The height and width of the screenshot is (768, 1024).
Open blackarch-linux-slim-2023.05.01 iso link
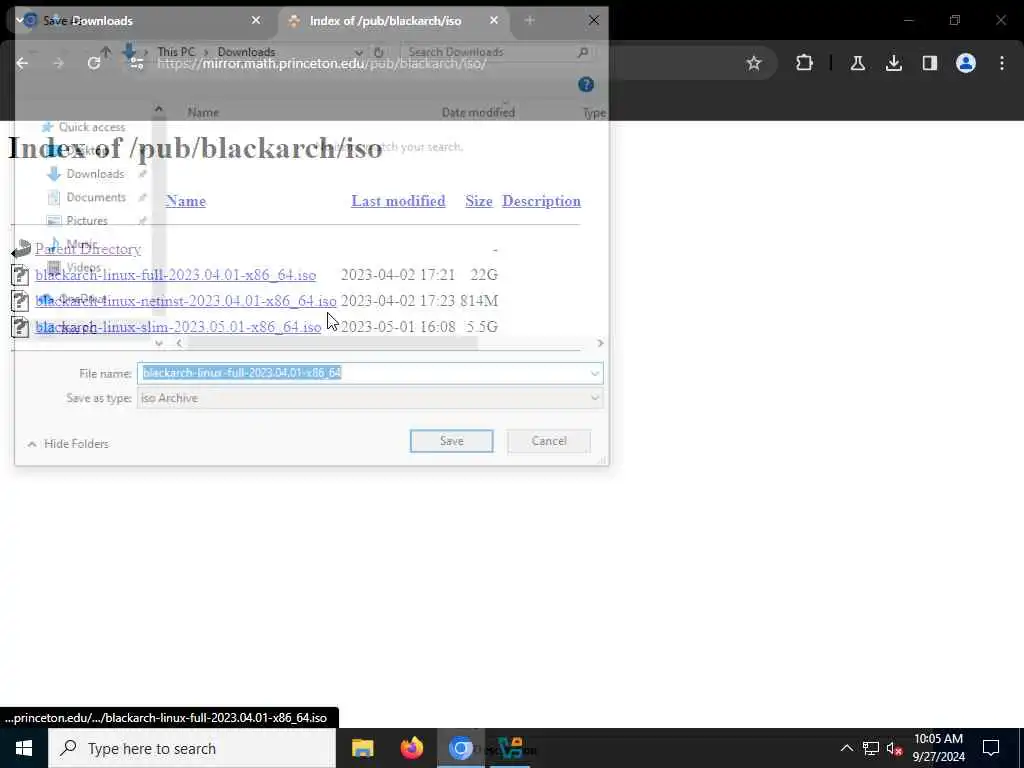(x=178, y=327)
